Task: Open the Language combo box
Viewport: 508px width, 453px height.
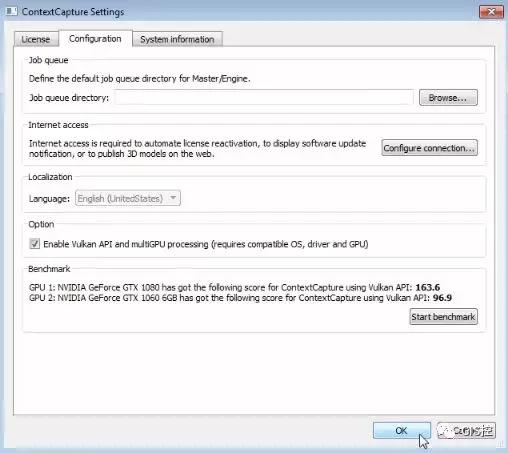Action: (x=128, y=198)
